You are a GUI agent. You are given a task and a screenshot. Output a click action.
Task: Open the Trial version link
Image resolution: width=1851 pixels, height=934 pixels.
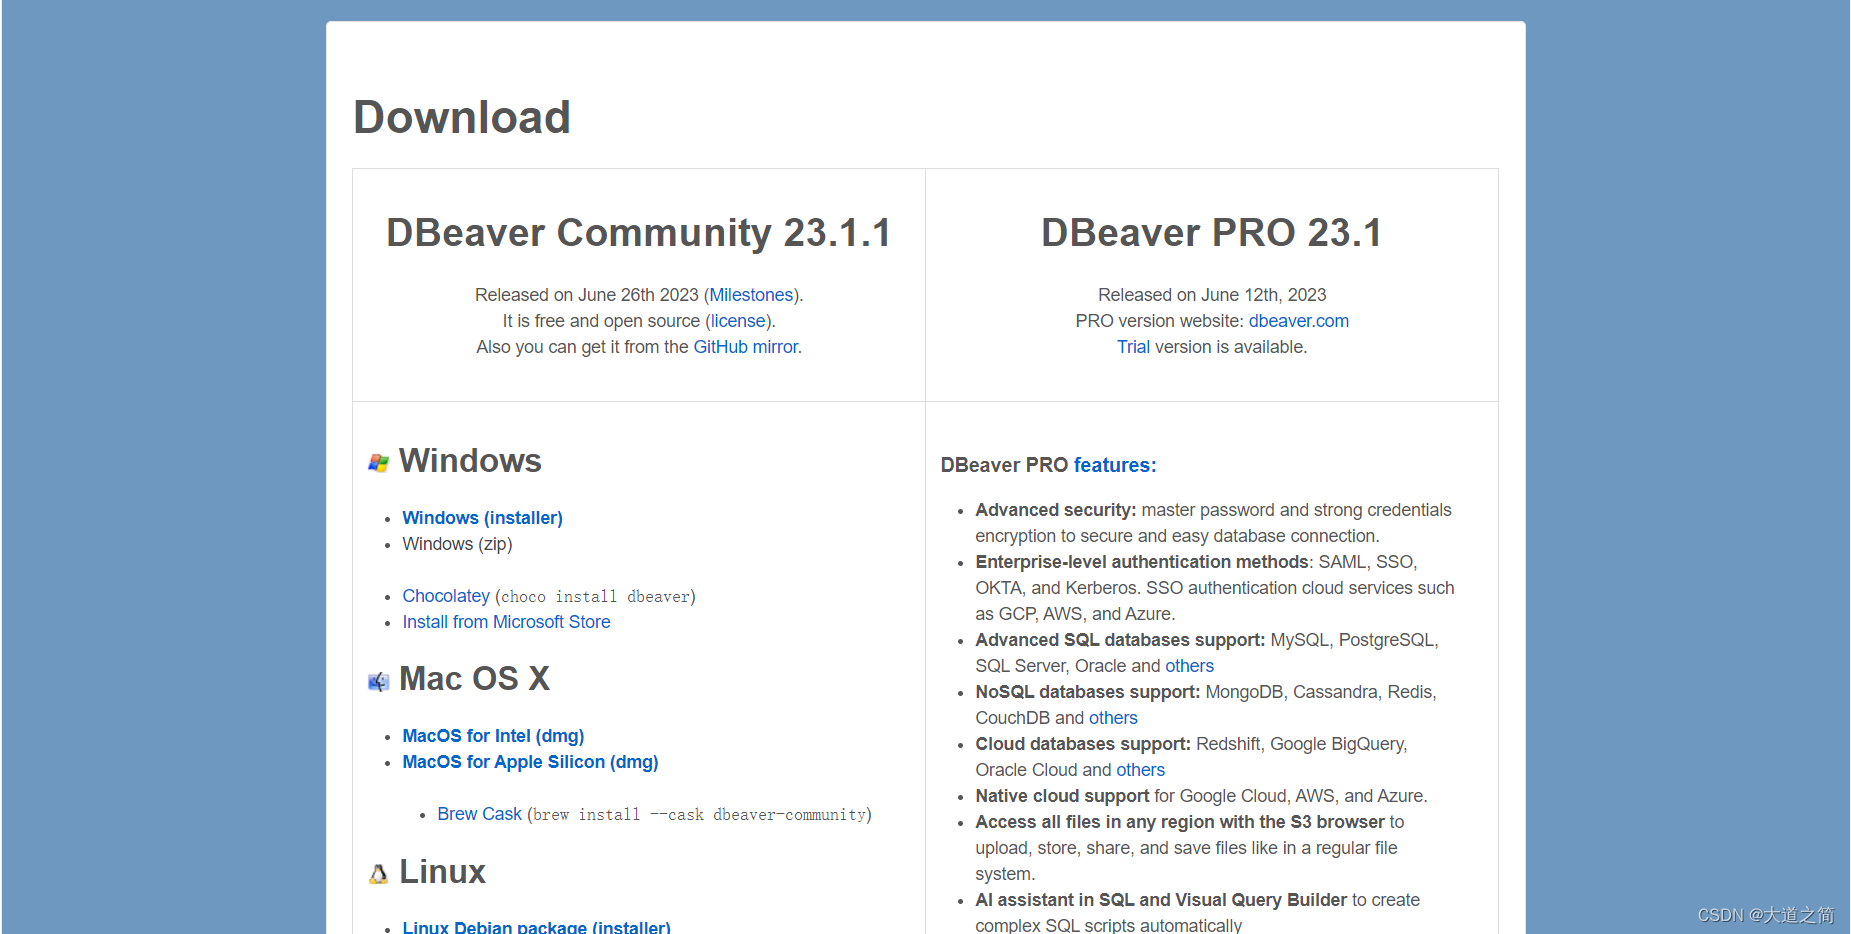(x=1133, y=347)
